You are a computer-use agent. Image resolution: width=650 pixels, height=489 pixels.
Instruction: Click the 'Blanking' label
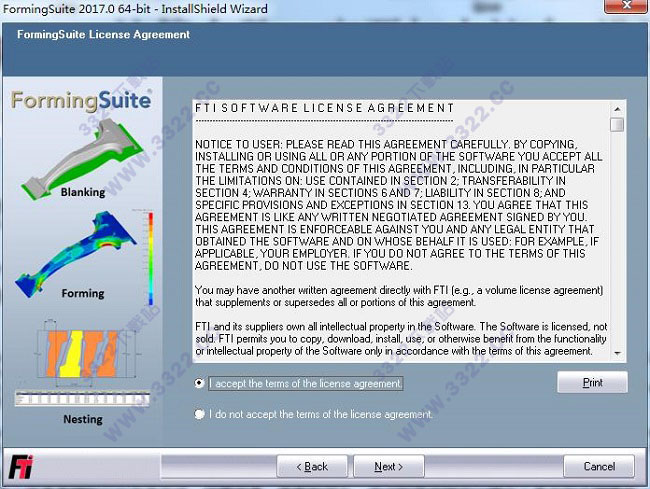point(83,192)
